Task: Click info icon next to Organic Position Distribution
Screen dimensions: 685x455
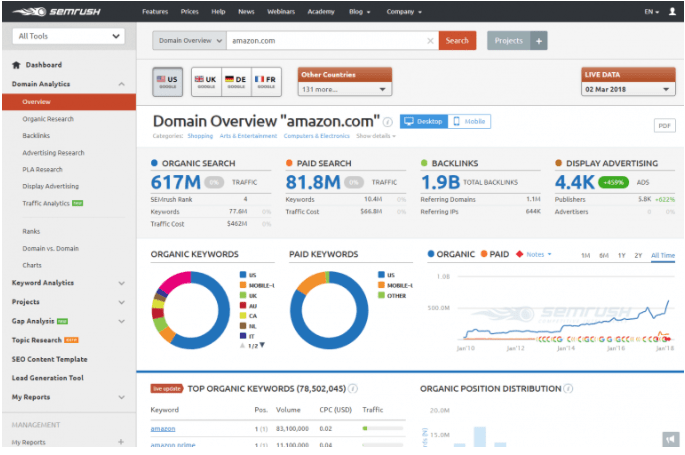Action: (x=568, y=388)
